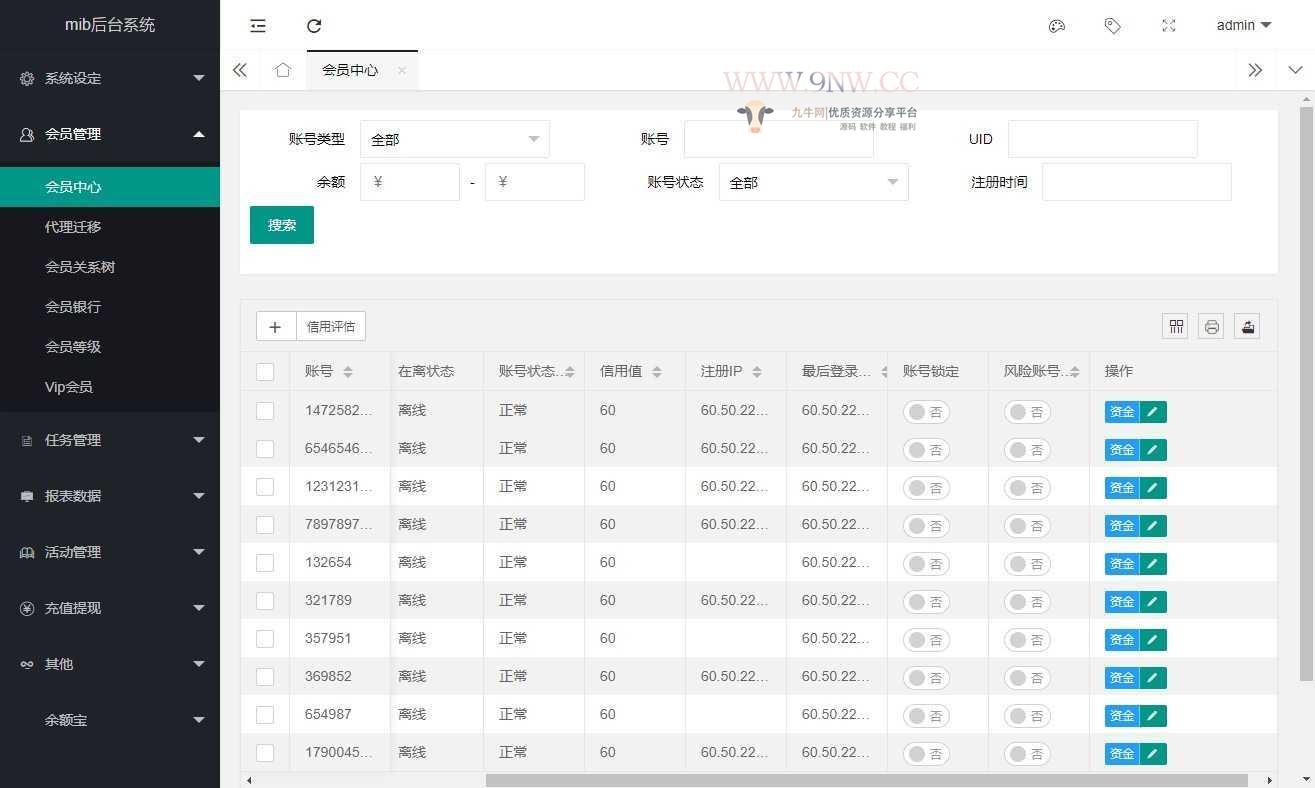Click the 搜索 search button
The width and height of the screenshot is (1315, 788).
pos(282,225)
